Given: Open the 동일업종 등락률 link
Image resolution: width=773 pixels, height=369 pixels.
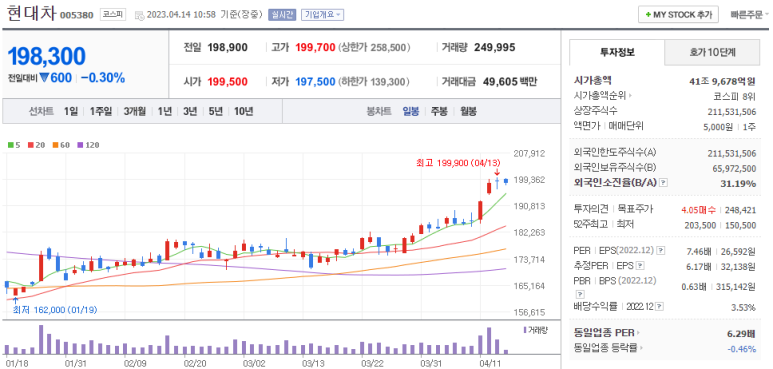Looking at the screenshot, I should click(608, 348).
